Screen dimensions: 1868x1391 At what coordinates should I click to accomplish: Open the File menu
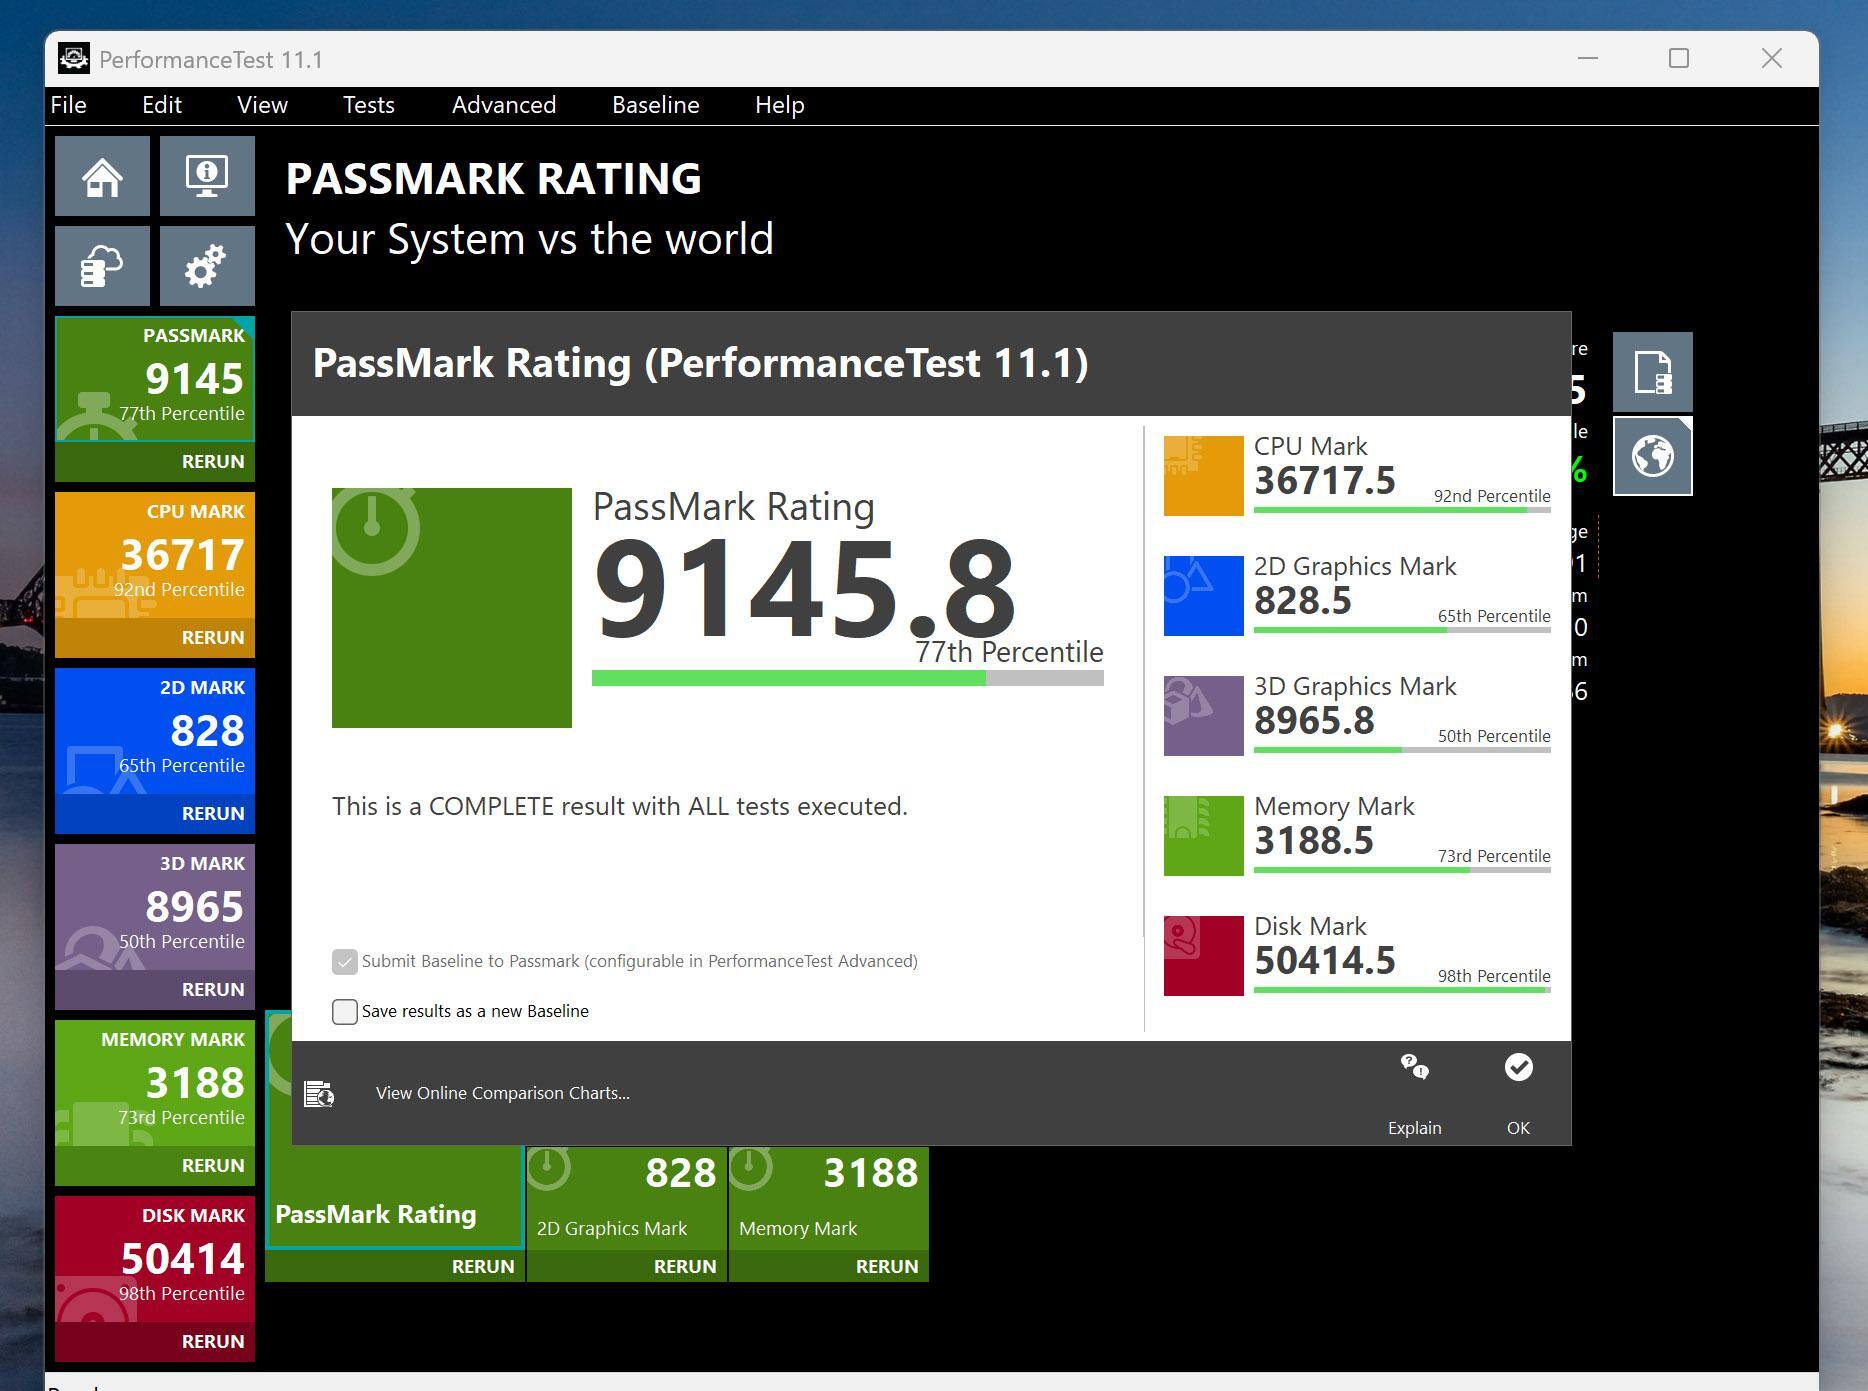[x=69, y=105]
